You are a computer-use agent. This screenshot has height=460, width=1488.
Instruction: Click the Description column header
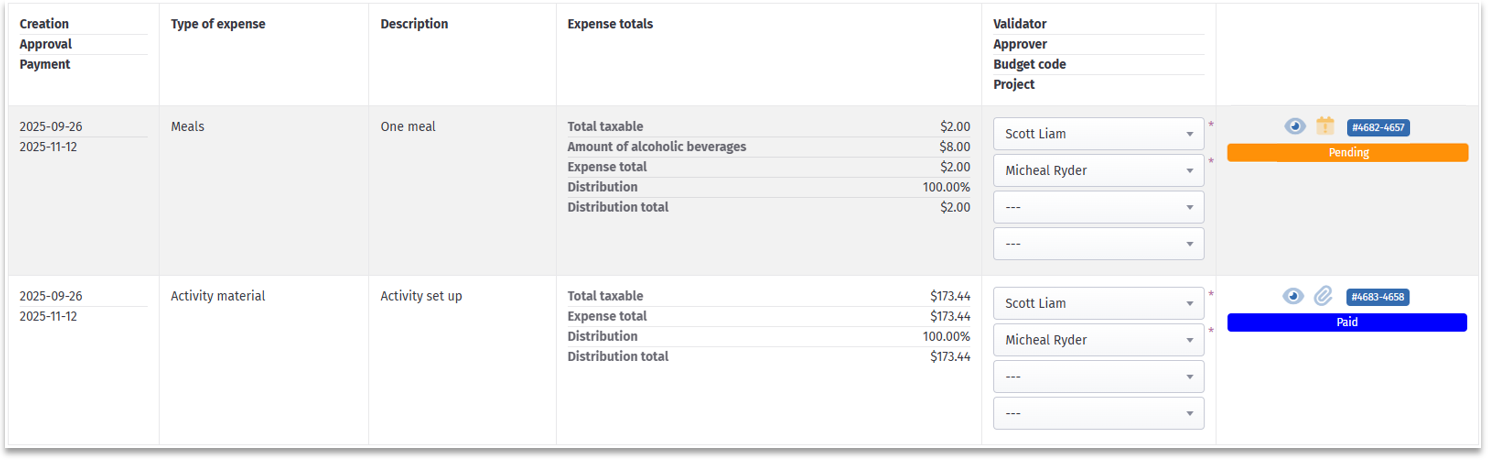pyautogui.click(x=414, y=24)
